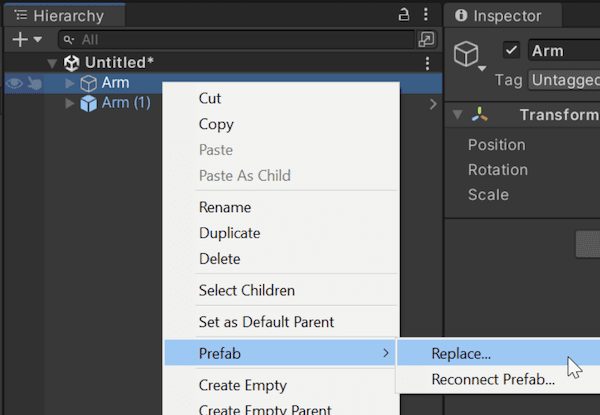Toggle the Arm active checkbox in Inspector
The width and height of the screenshot is (600, 415).
[x=511, y=50]
